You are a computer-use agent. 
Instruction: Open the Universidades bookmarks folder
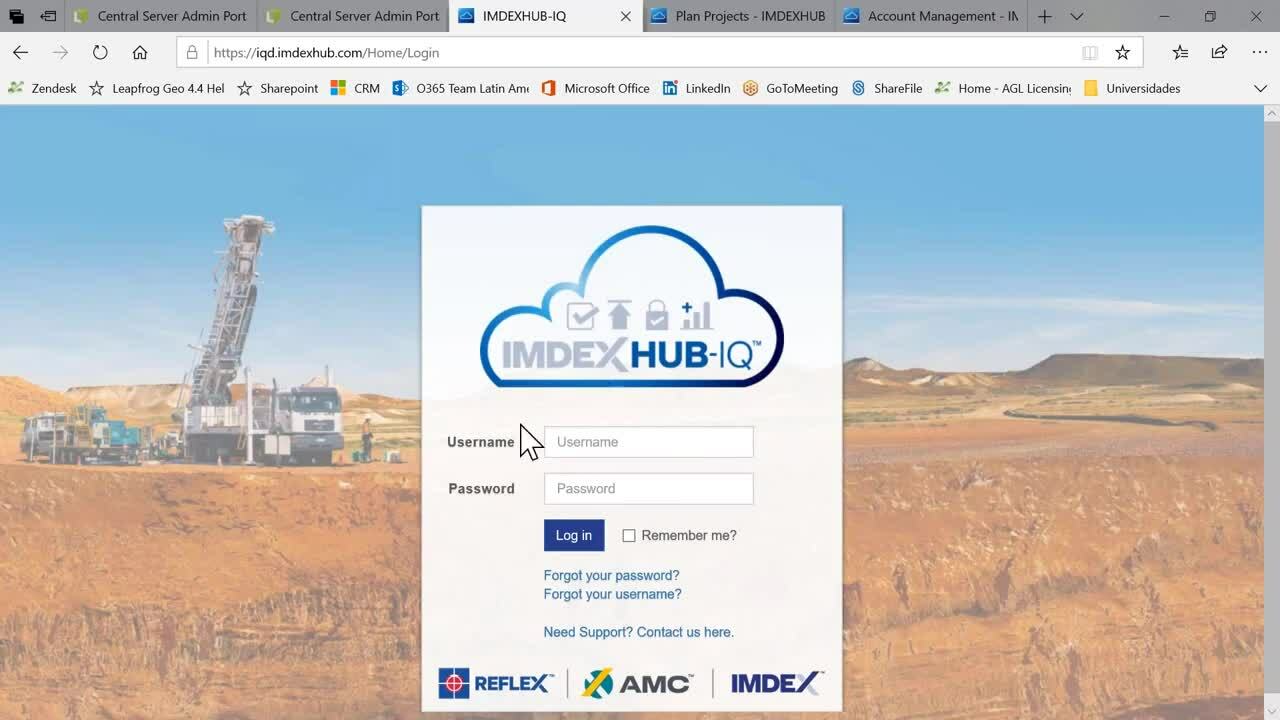coord(1131,88)
